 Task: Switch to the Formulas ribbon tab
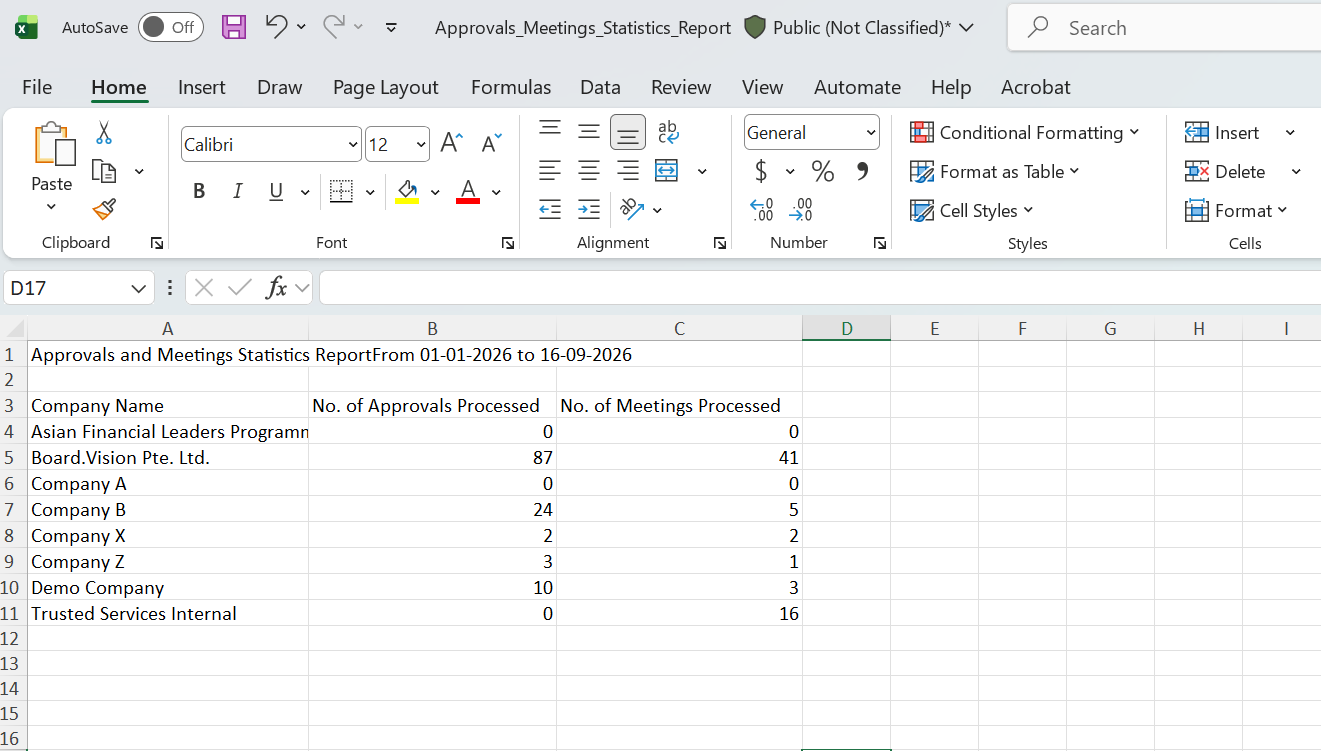coord(511,87)
